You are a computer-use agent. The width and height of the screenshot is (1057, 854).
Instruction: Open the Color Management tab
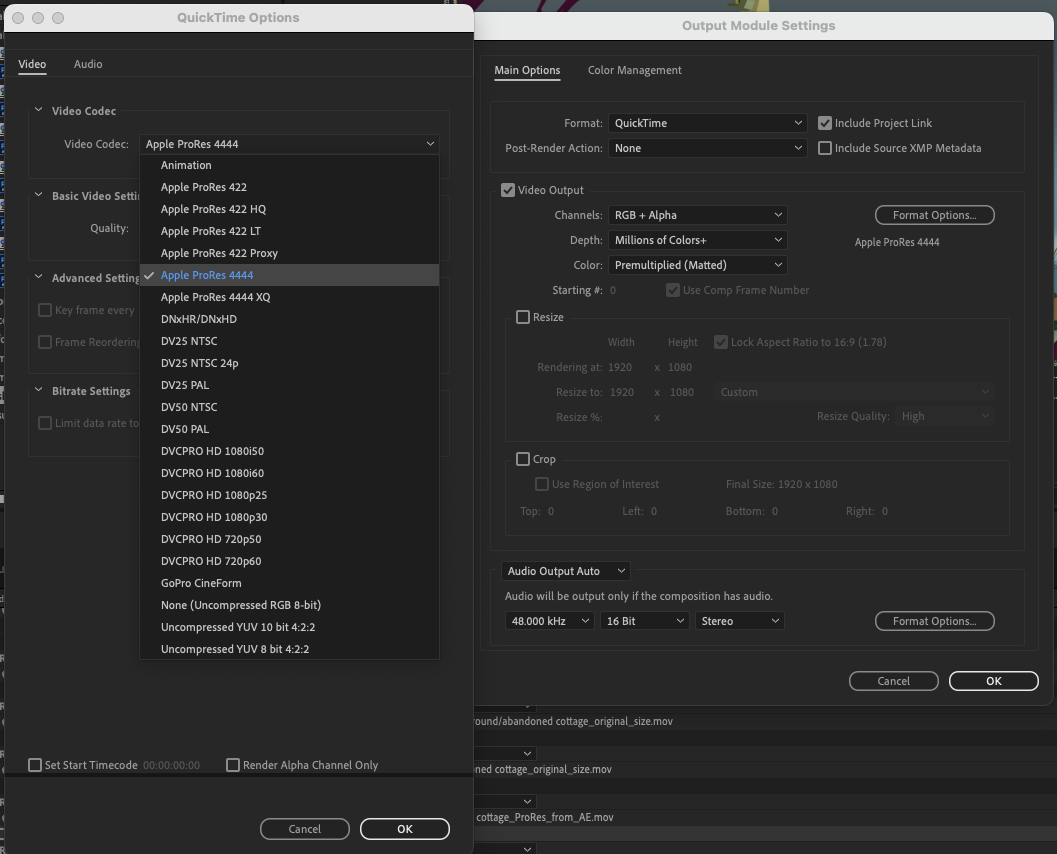[x=634, y=70]
